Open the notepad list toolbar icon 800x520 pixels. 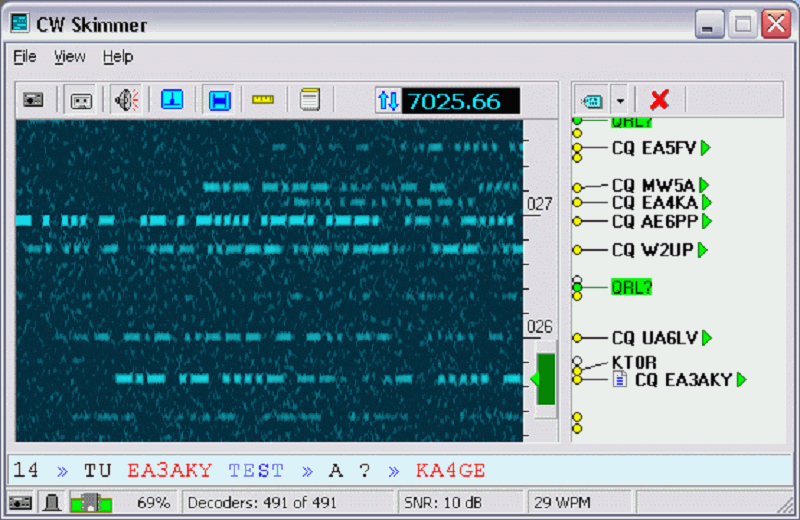(310, 100)
